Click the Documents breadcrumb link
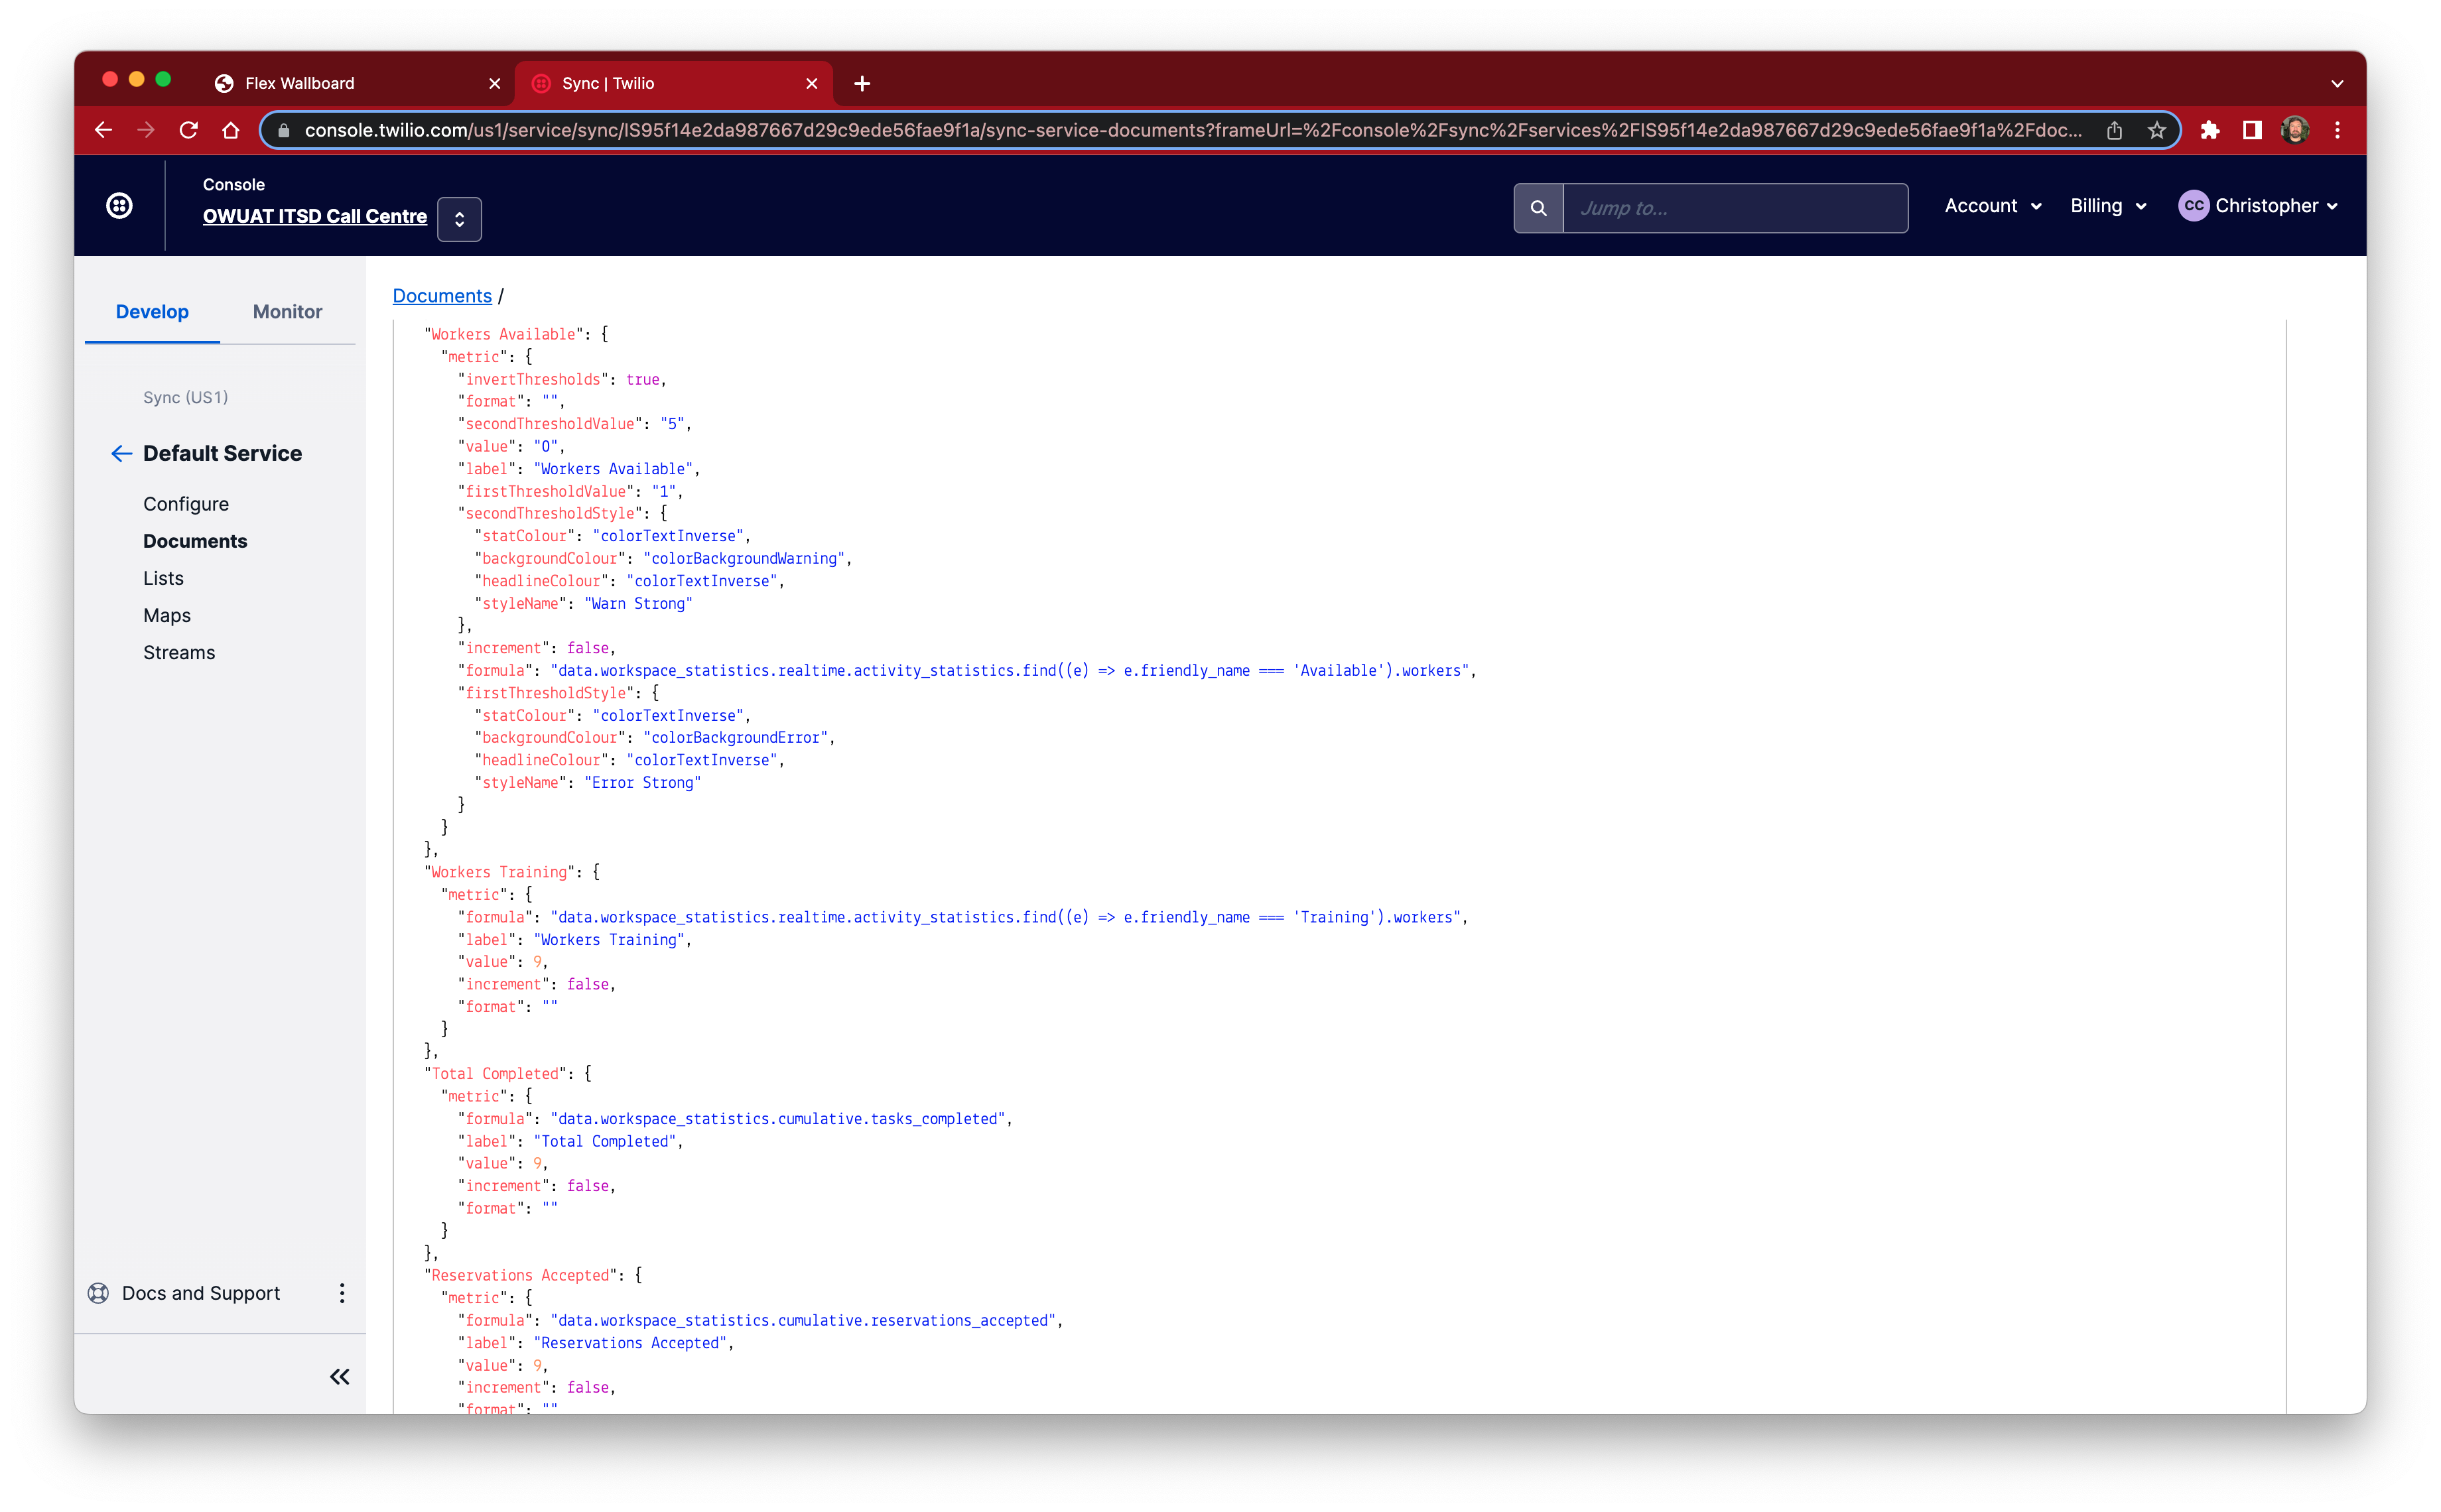Screen dimensions: 2441x1512 click(x=442, y=296)
